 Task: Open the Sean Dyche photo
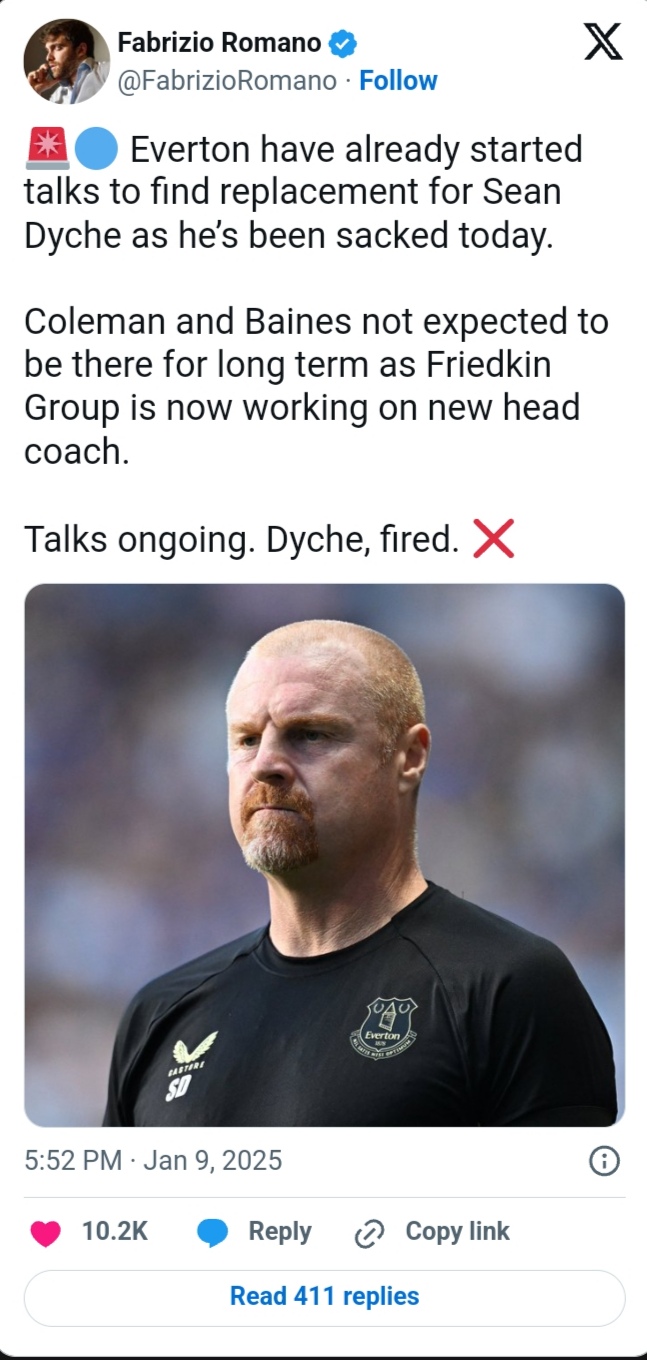(x=324, y=854)
